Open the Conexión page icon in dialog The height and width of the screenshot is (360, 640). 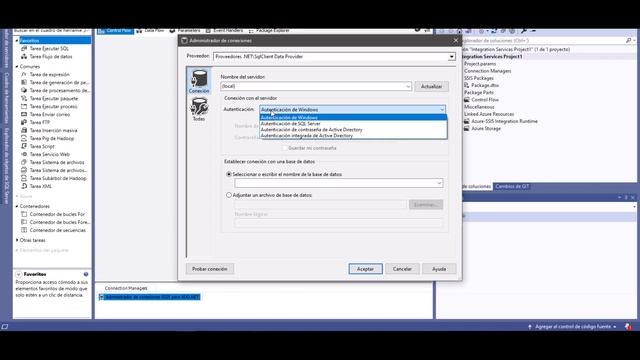[x=199, y=78]
